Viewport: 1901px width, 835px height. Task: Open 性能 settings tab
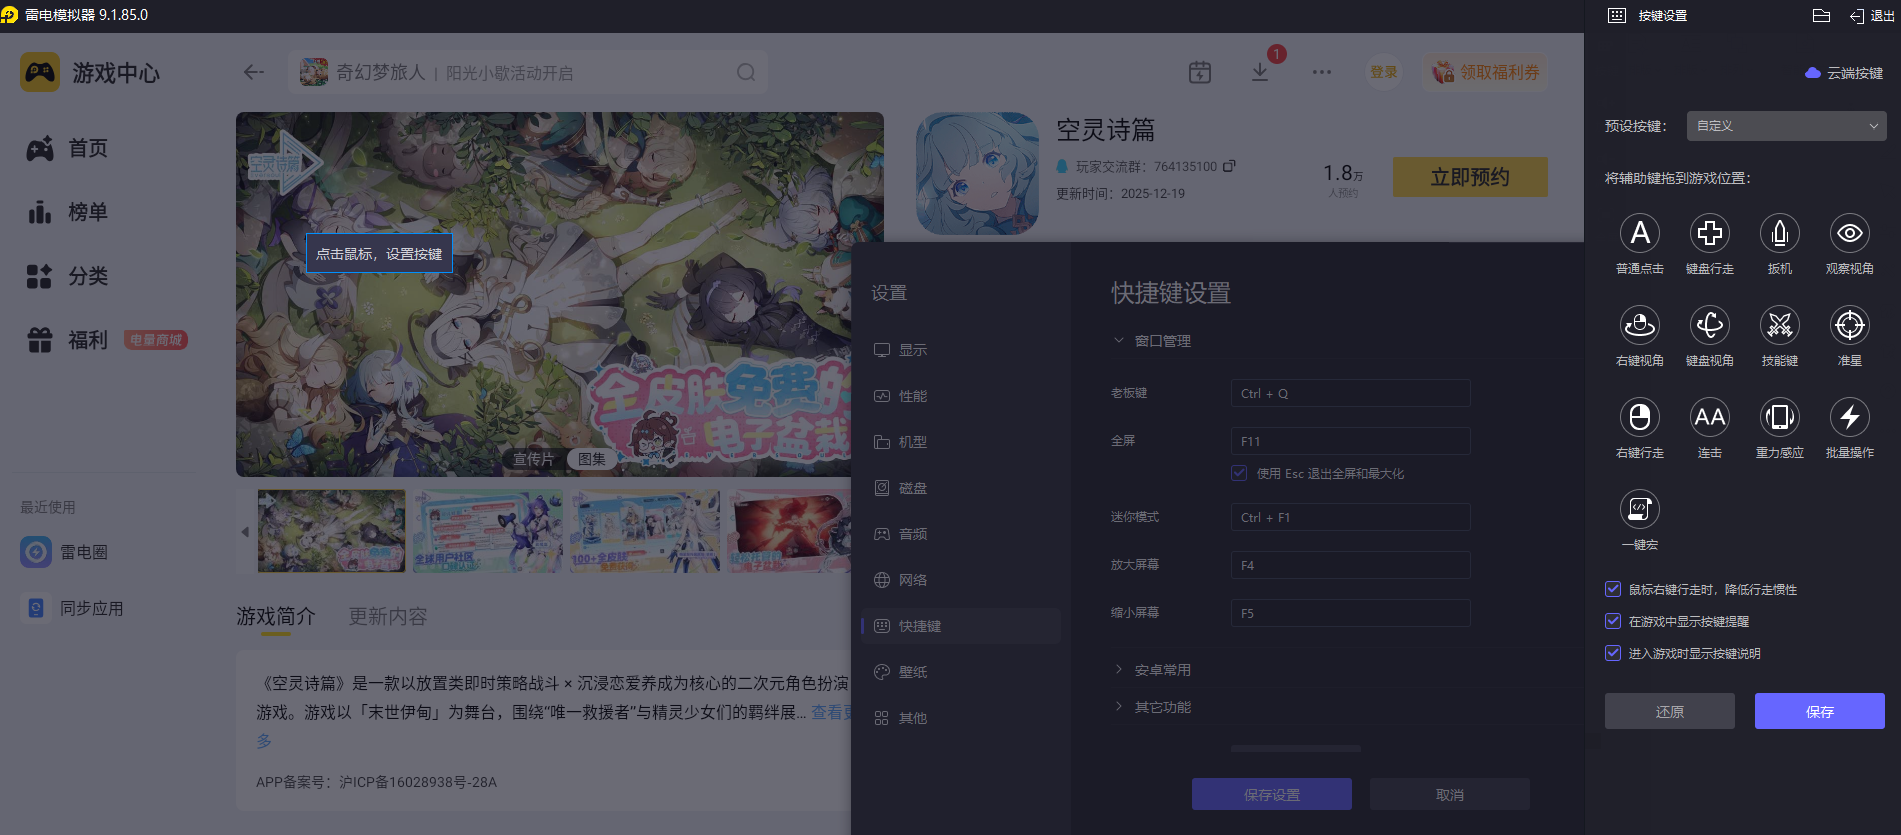pos(961,396)
